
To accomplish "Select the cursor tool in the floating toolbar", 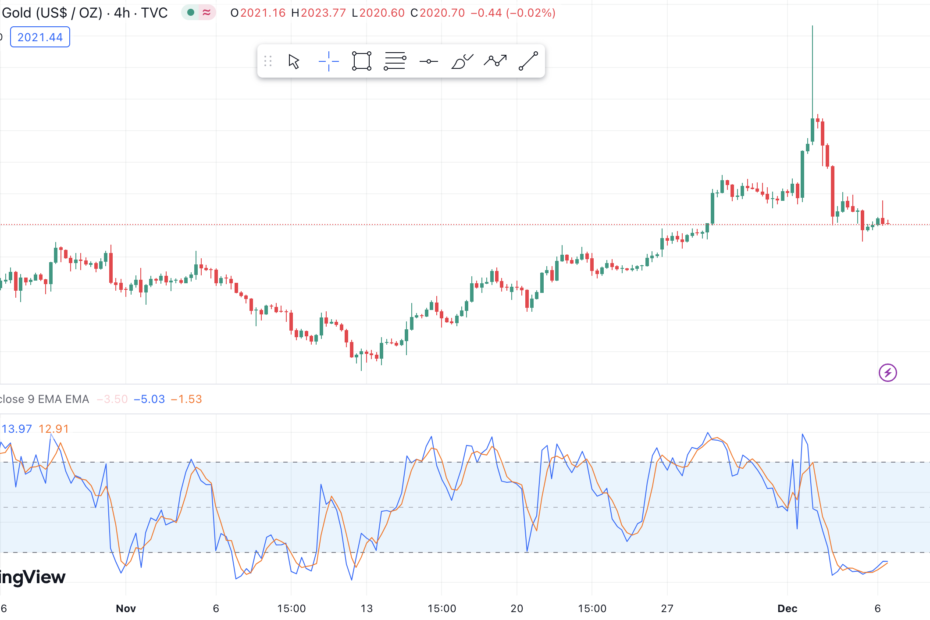I will pos(292,60).
